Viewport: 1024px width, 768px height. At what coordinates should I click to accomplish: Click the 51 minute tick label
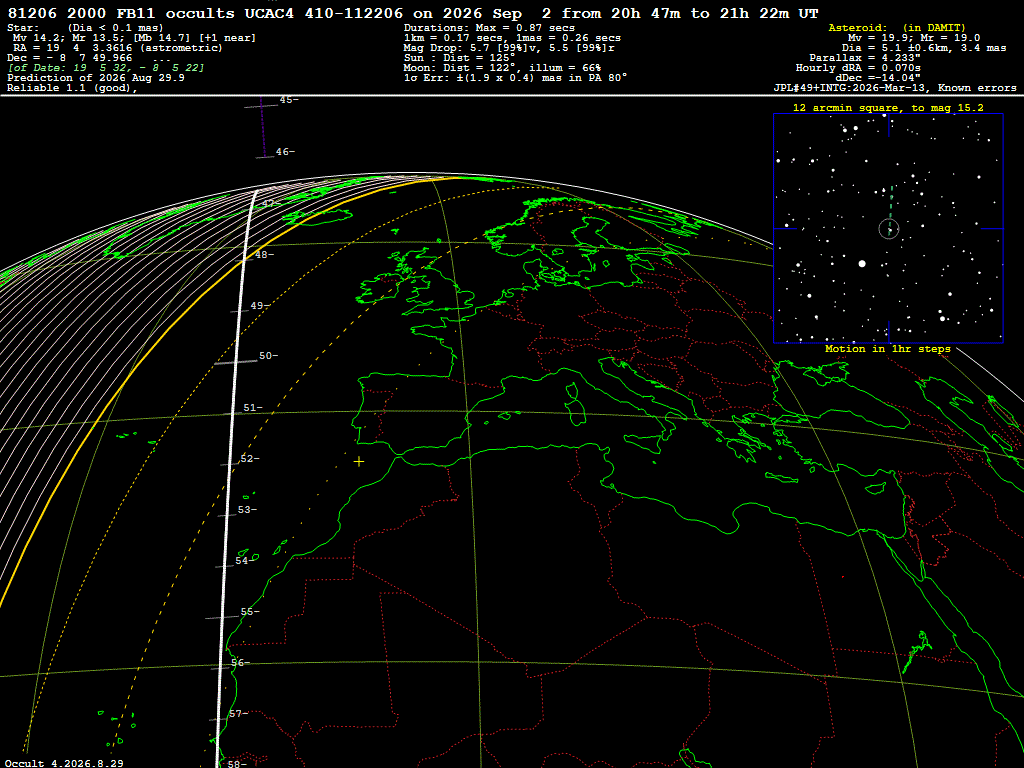pyautogui.click(x=252, y=408)
